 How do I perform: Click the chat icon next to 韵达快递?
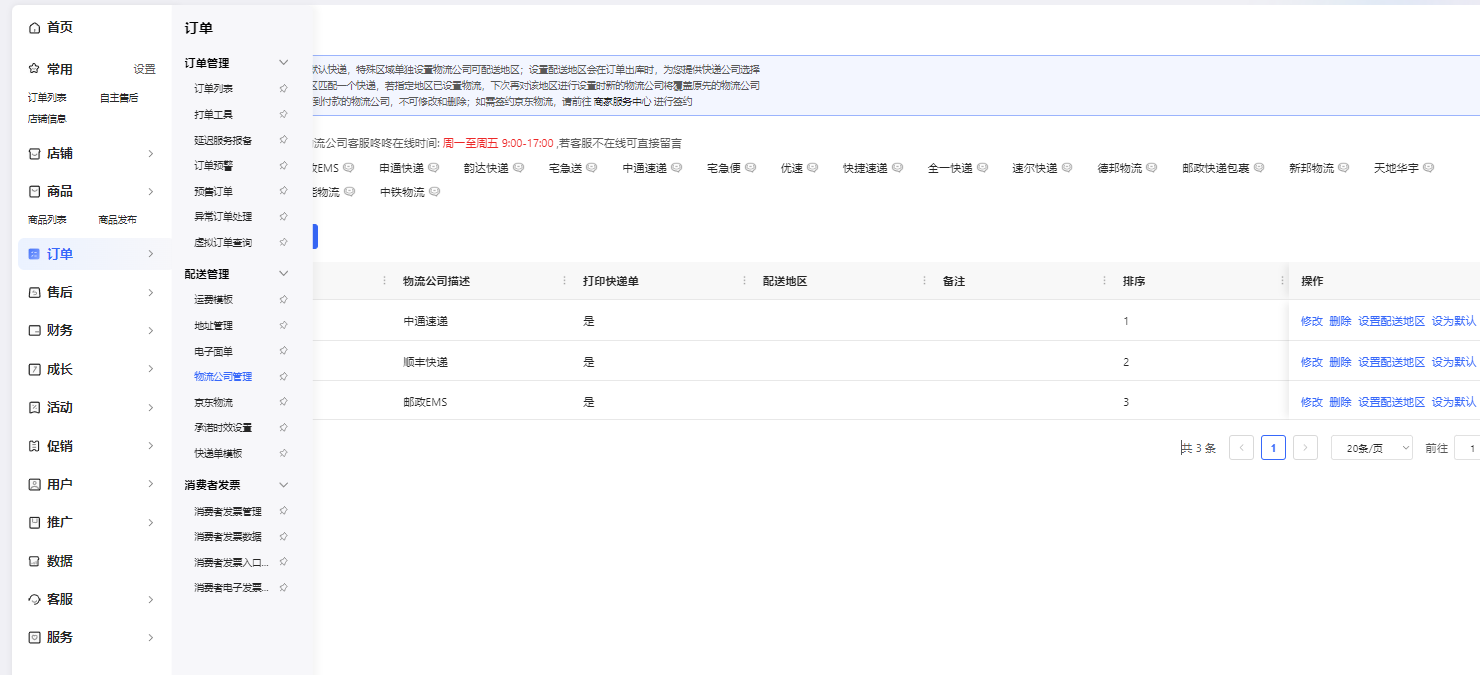click(518, 168)
